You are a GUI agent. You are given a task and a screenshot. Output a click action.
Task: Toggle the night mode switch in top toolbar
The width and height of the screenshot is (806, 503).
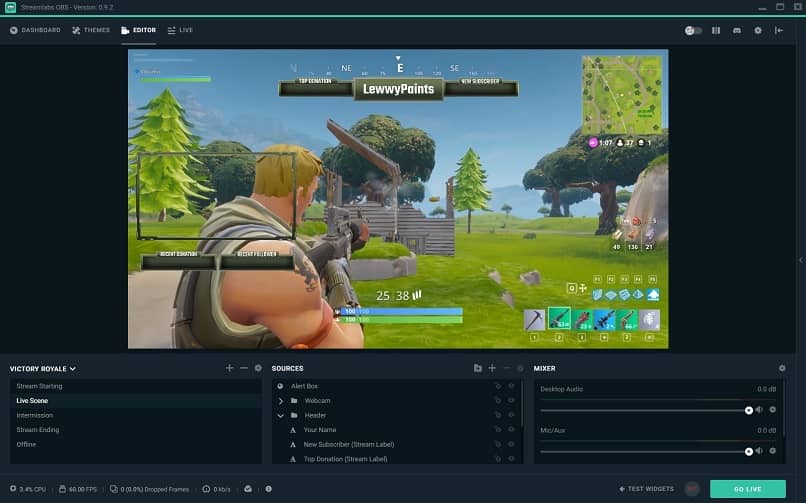point(693,30)
